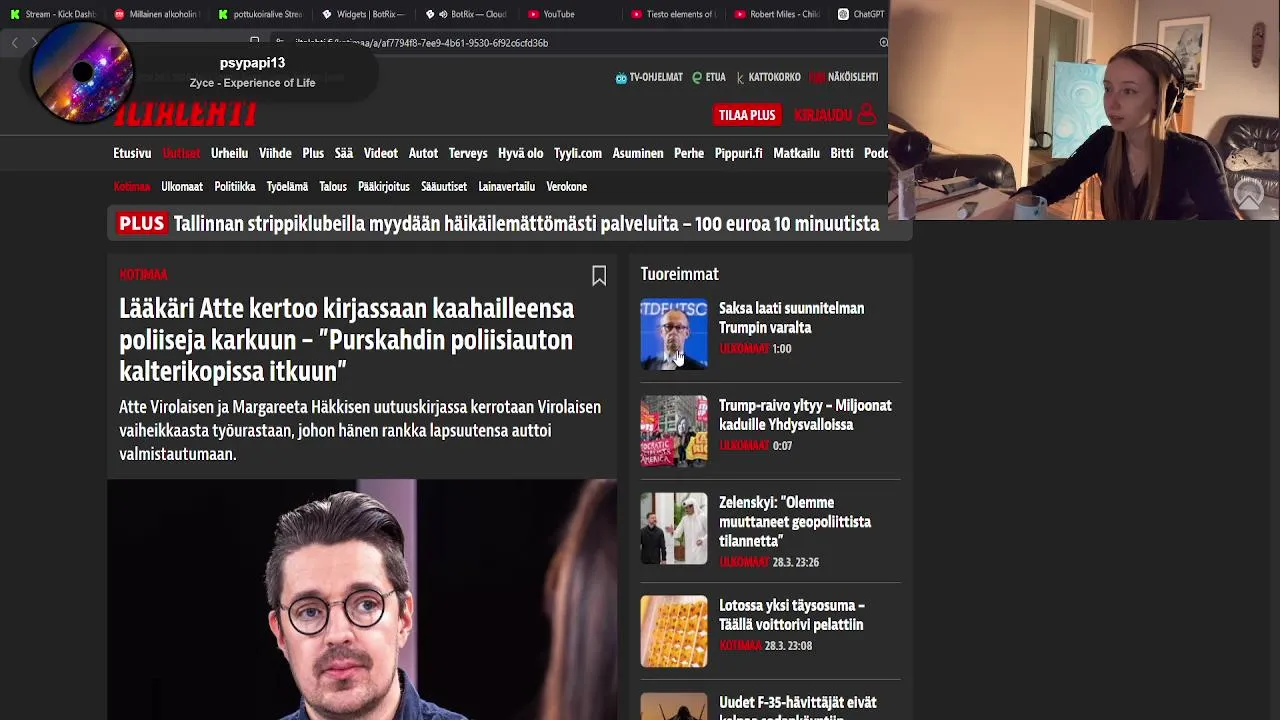Select Politiikka subcategory
Image resolution: width=1280 pixels, height=720 pixels.
pyautogui.click(x=235, y=187)
